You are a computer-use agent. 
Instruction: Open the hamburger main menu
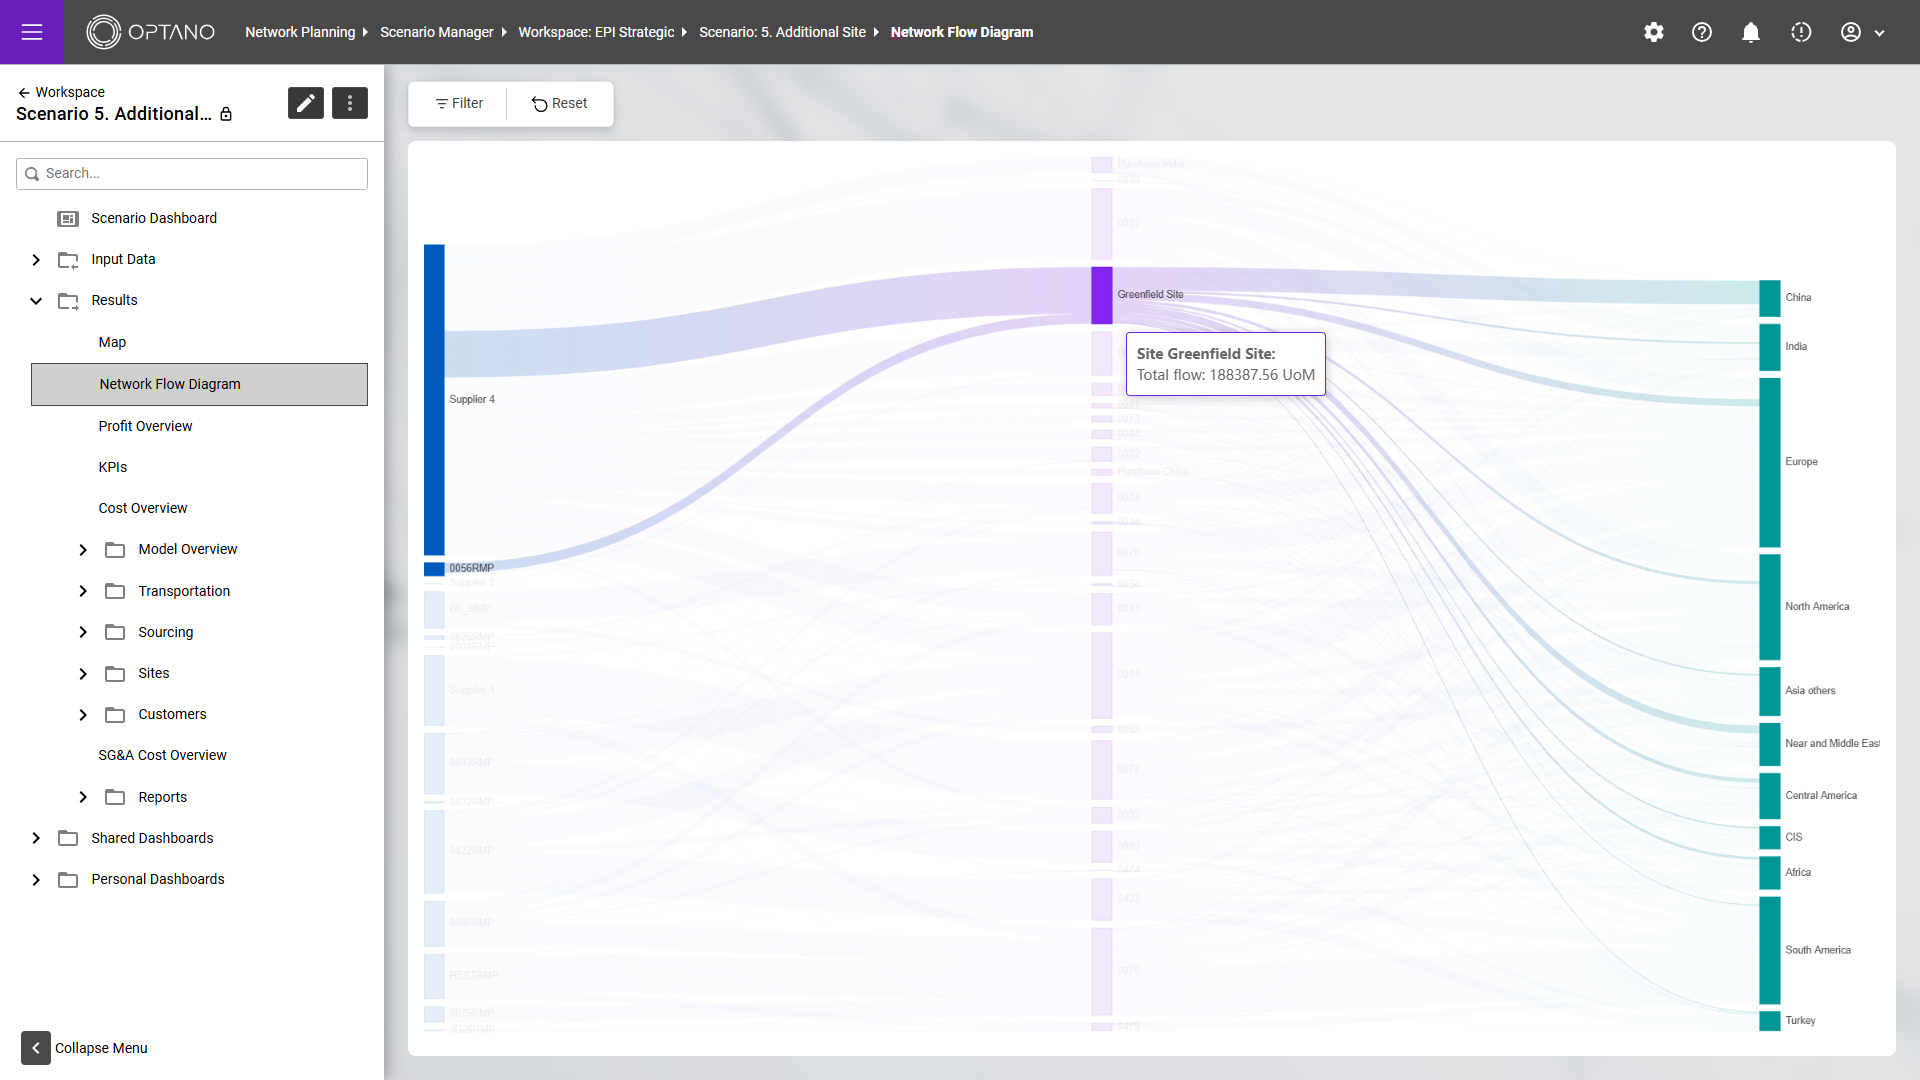(32, 32)
